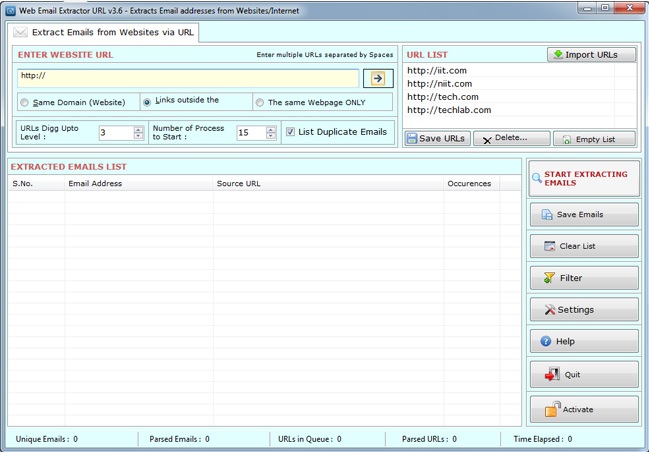Viewport: 649px width, 452px height.
Task: Open the Help button
Action: [x=584, y=342]
